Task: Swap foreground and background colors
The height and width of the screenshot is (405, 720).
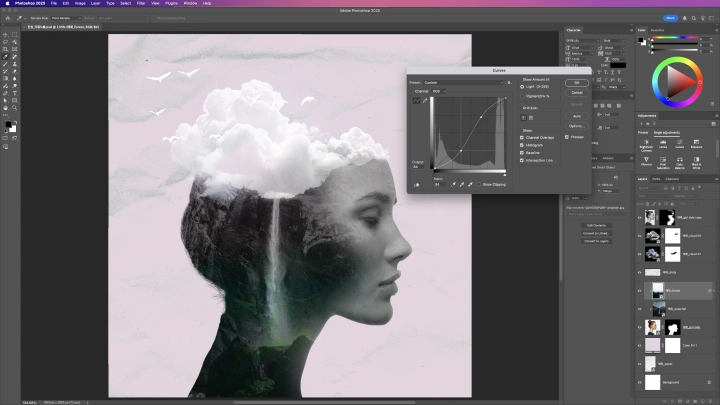Action: (x=15, y=122)
